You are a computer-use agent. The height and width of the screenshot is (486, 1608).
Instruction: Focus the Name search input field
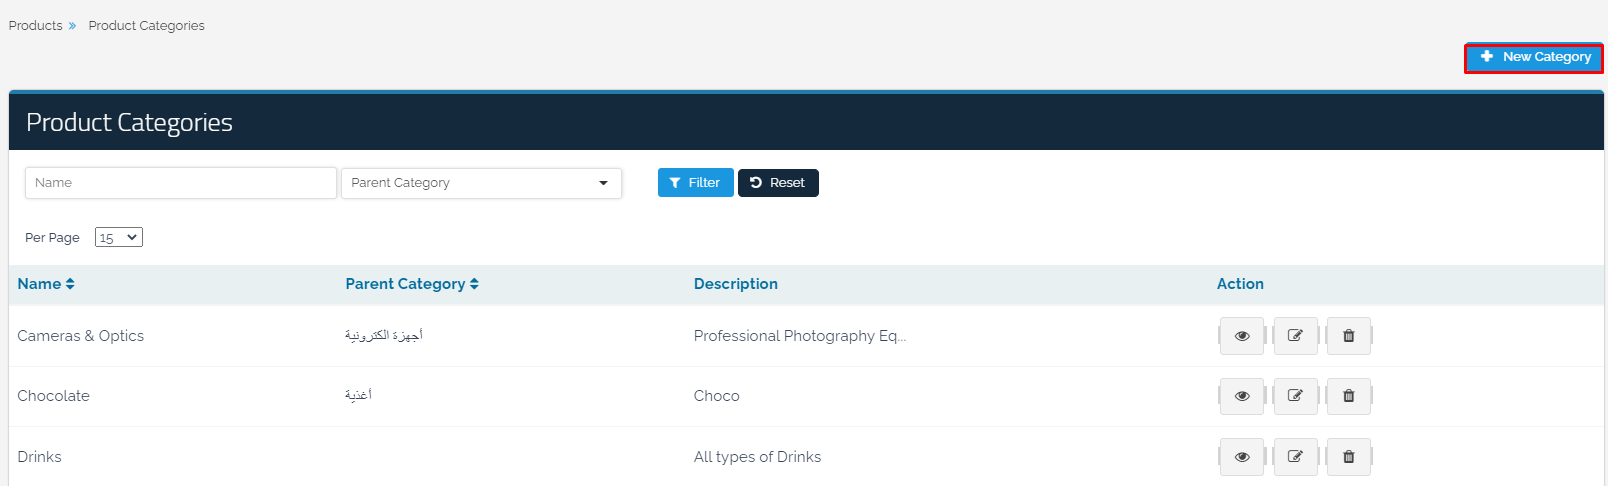[180, 183]
